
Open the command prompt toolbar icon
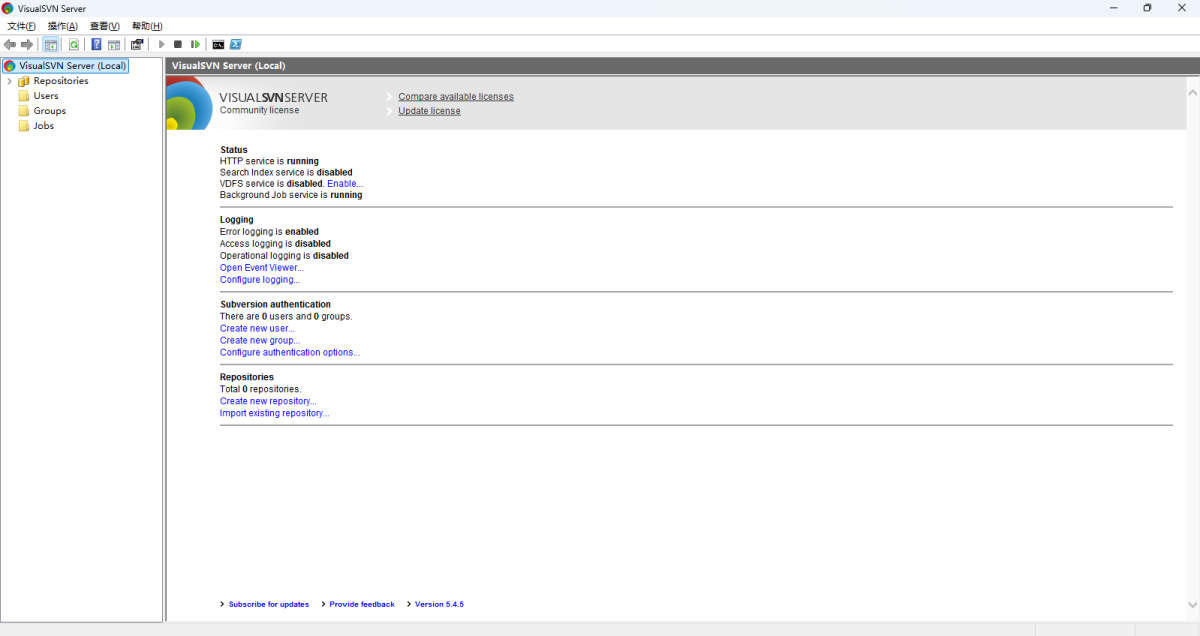point(218,44)
